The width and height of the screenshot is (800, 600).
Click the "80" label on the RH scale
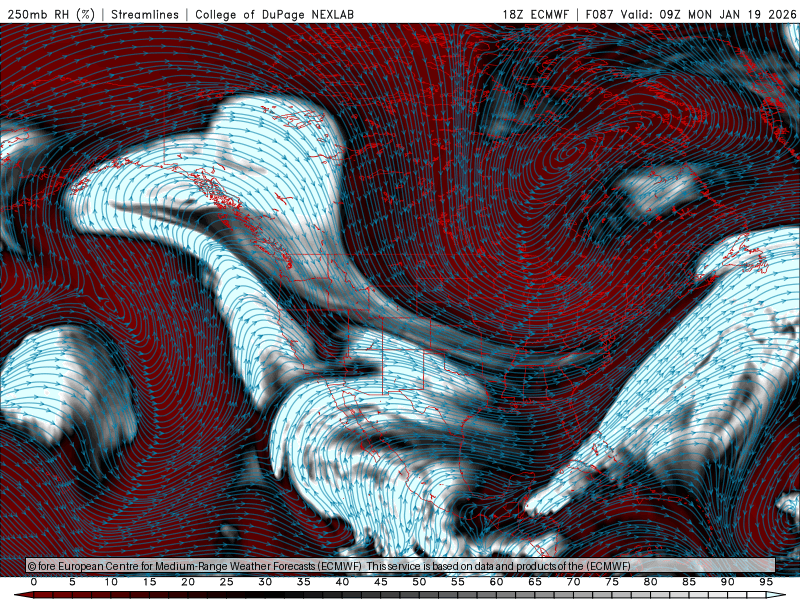650,582
